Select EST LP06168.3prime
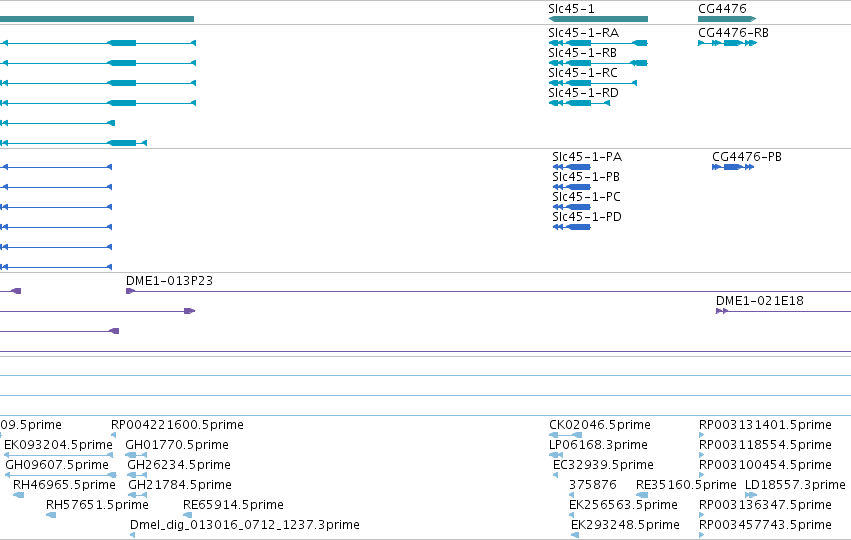 coord(598,445)
